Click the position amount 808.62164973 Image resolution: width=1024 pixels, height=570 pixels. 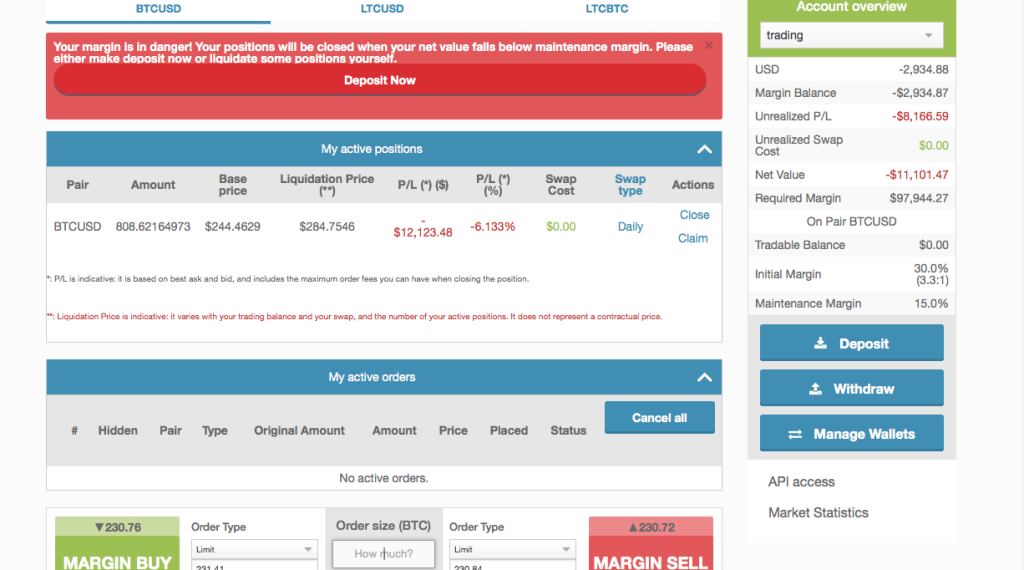pyautogui.click(x=153, y=227)
